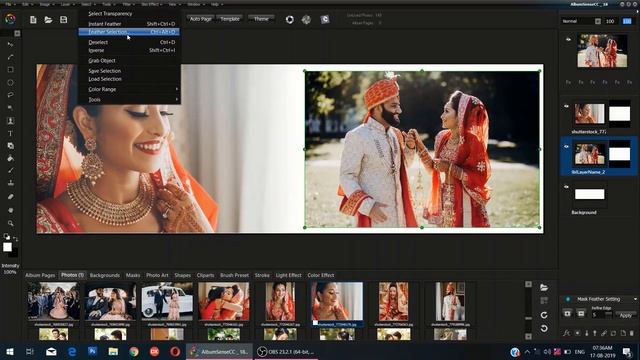The image size is (640, 360).
Task: Click the color wheel application logo
Action: pos(11,19)
